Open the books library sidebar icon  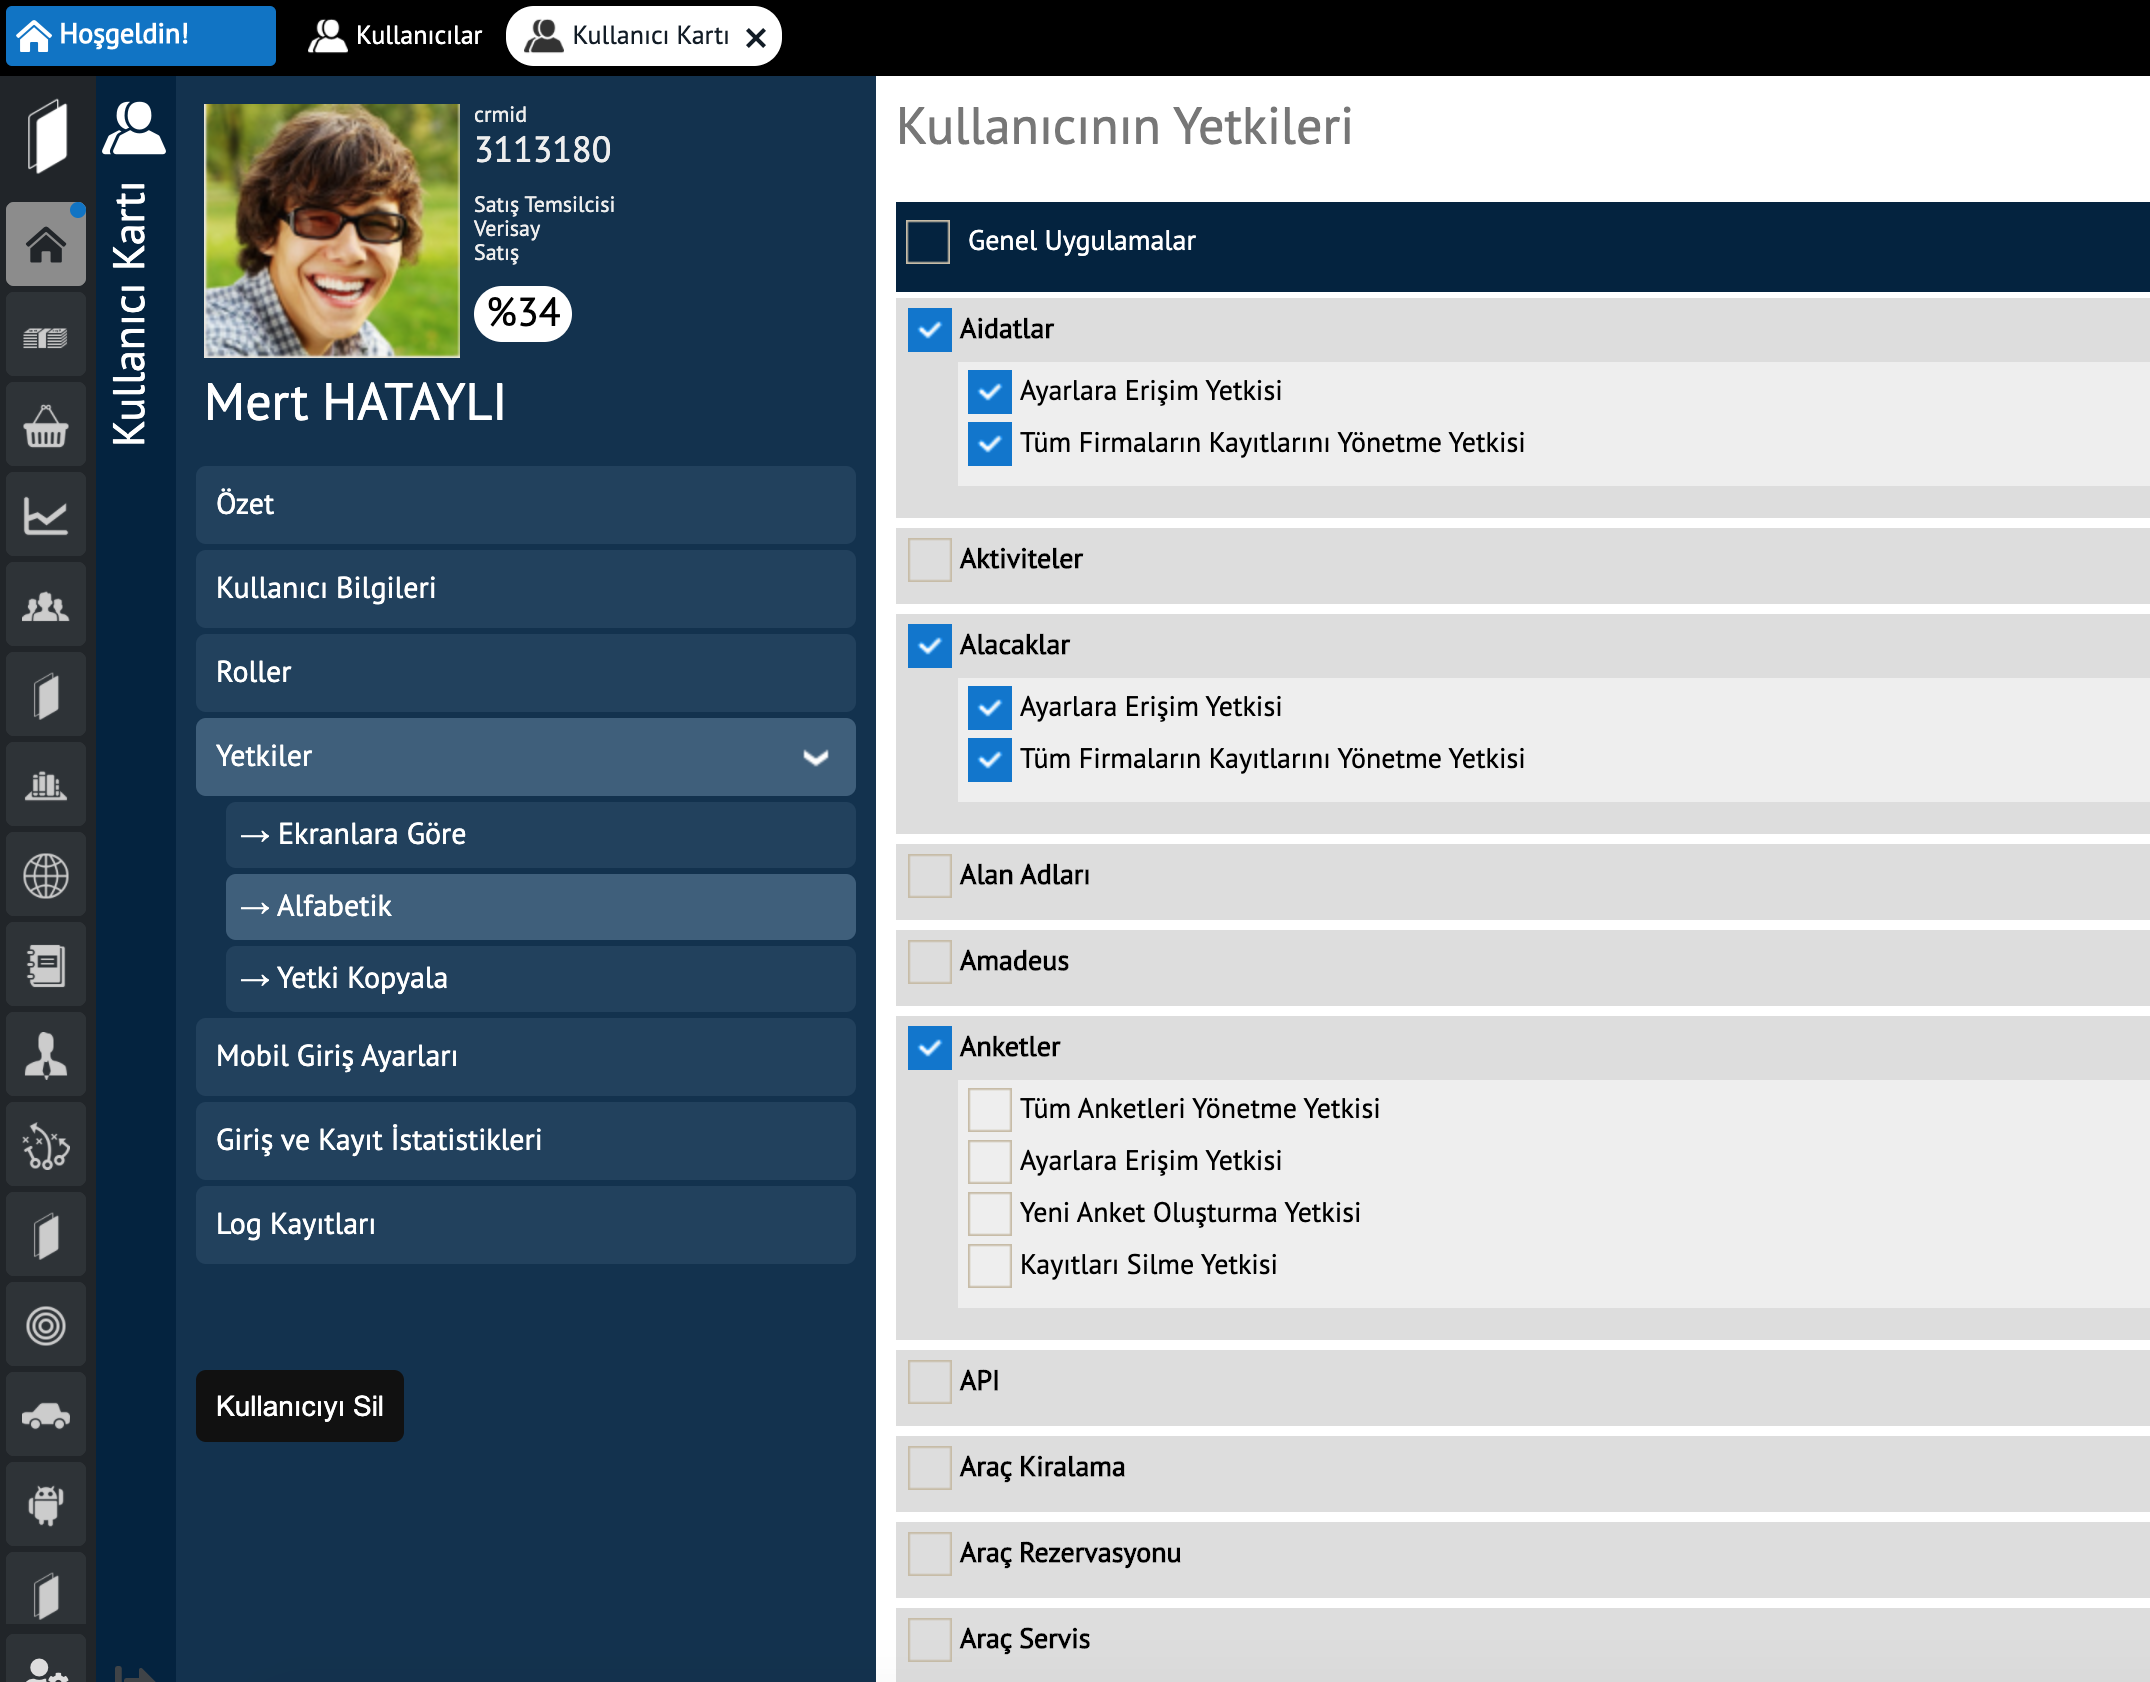[46, 786]
